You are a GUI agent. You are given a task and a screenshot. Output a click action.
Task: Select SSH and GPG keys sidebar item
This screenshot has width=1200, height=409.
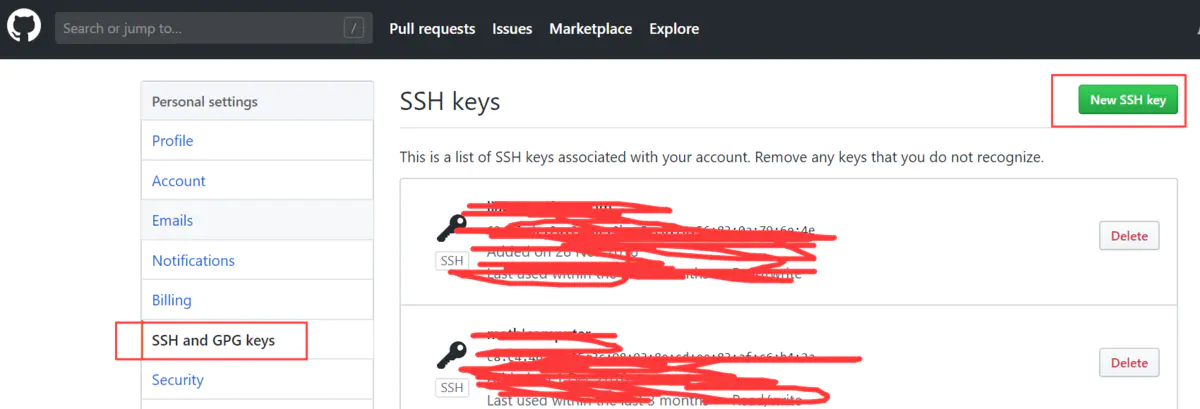(257, 340)
